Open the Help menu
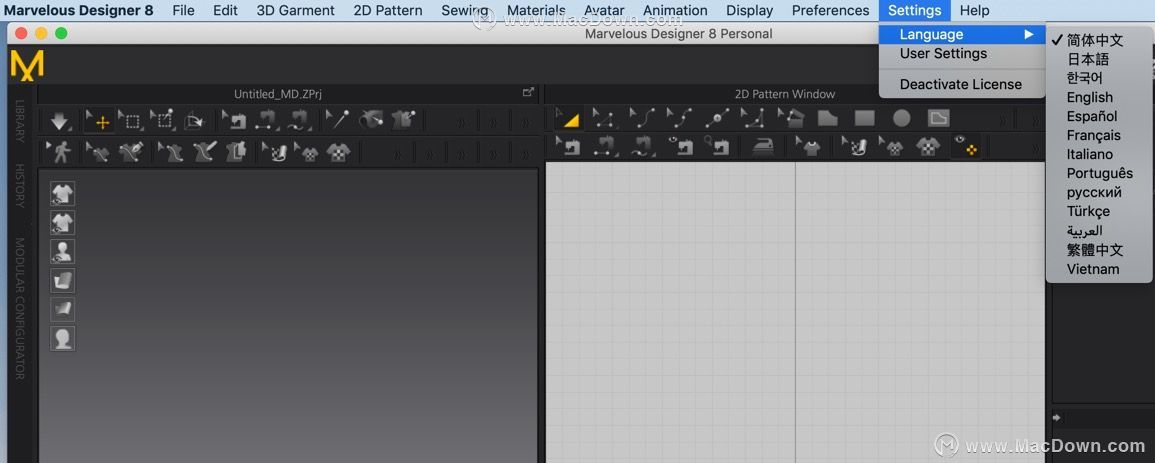 point(975,10)
